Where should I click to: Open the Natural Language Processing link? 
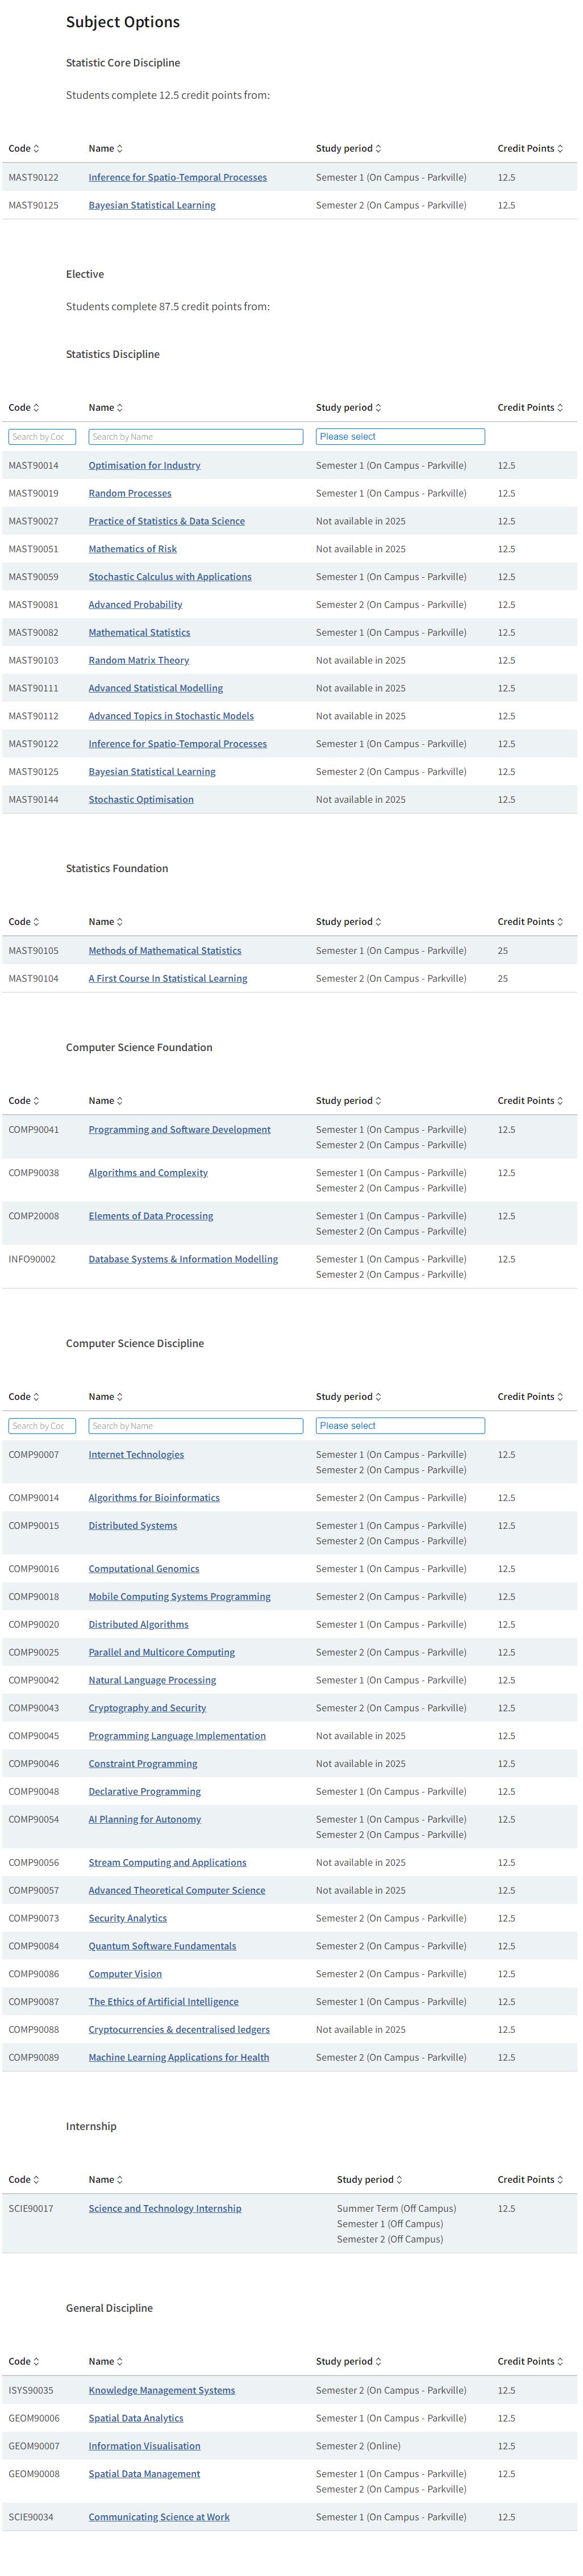152,1681
